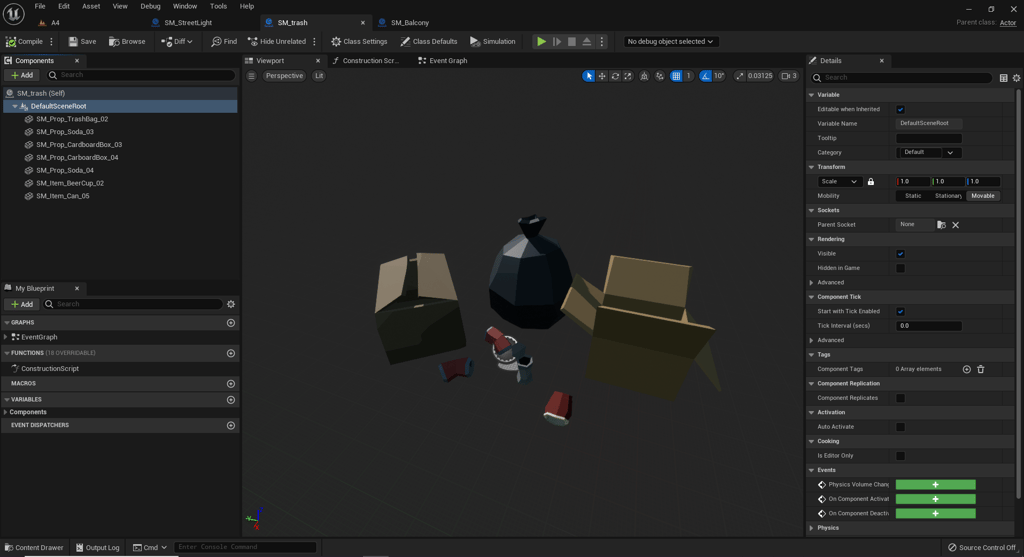Image resolution: width=1024 pixels, height=557 pixels.
Task: Toggle Start with Tick Enabled checkbox
Action: pyautogui.click(x=900, y=312)
